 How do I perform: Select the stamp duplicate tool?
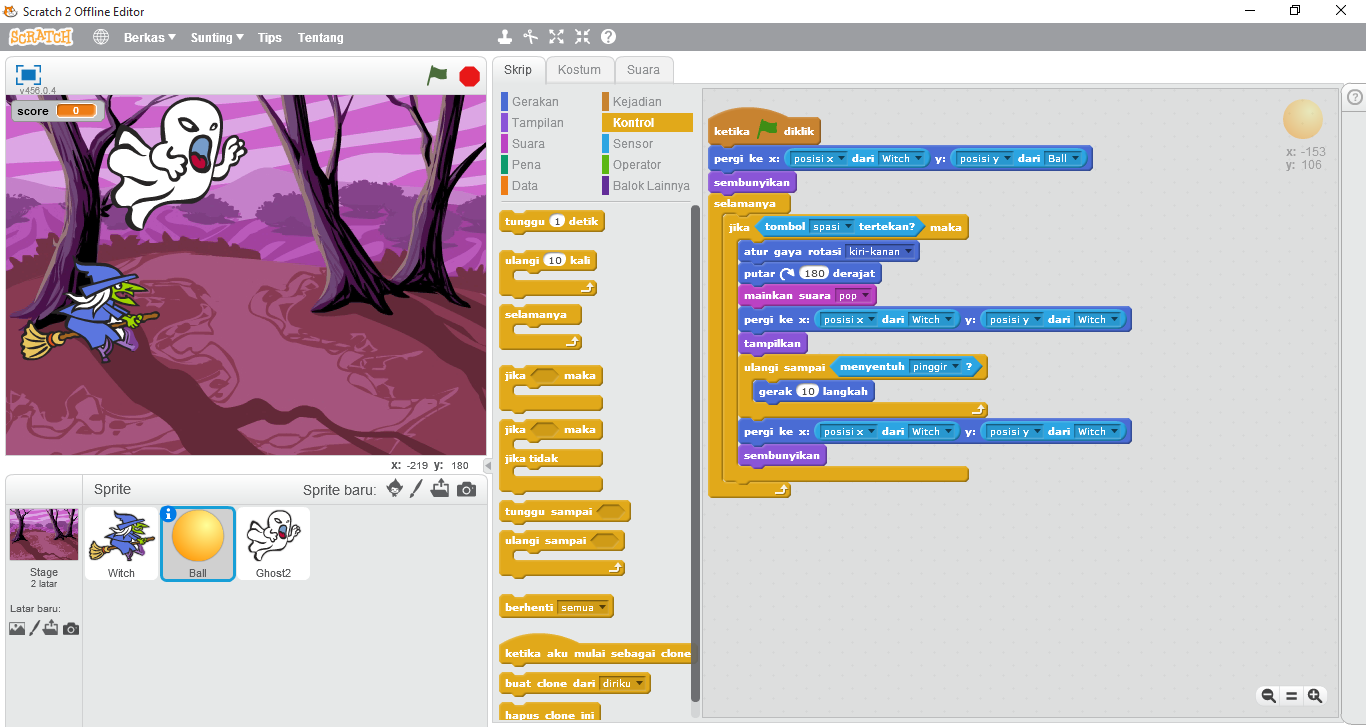coord(505,36)
